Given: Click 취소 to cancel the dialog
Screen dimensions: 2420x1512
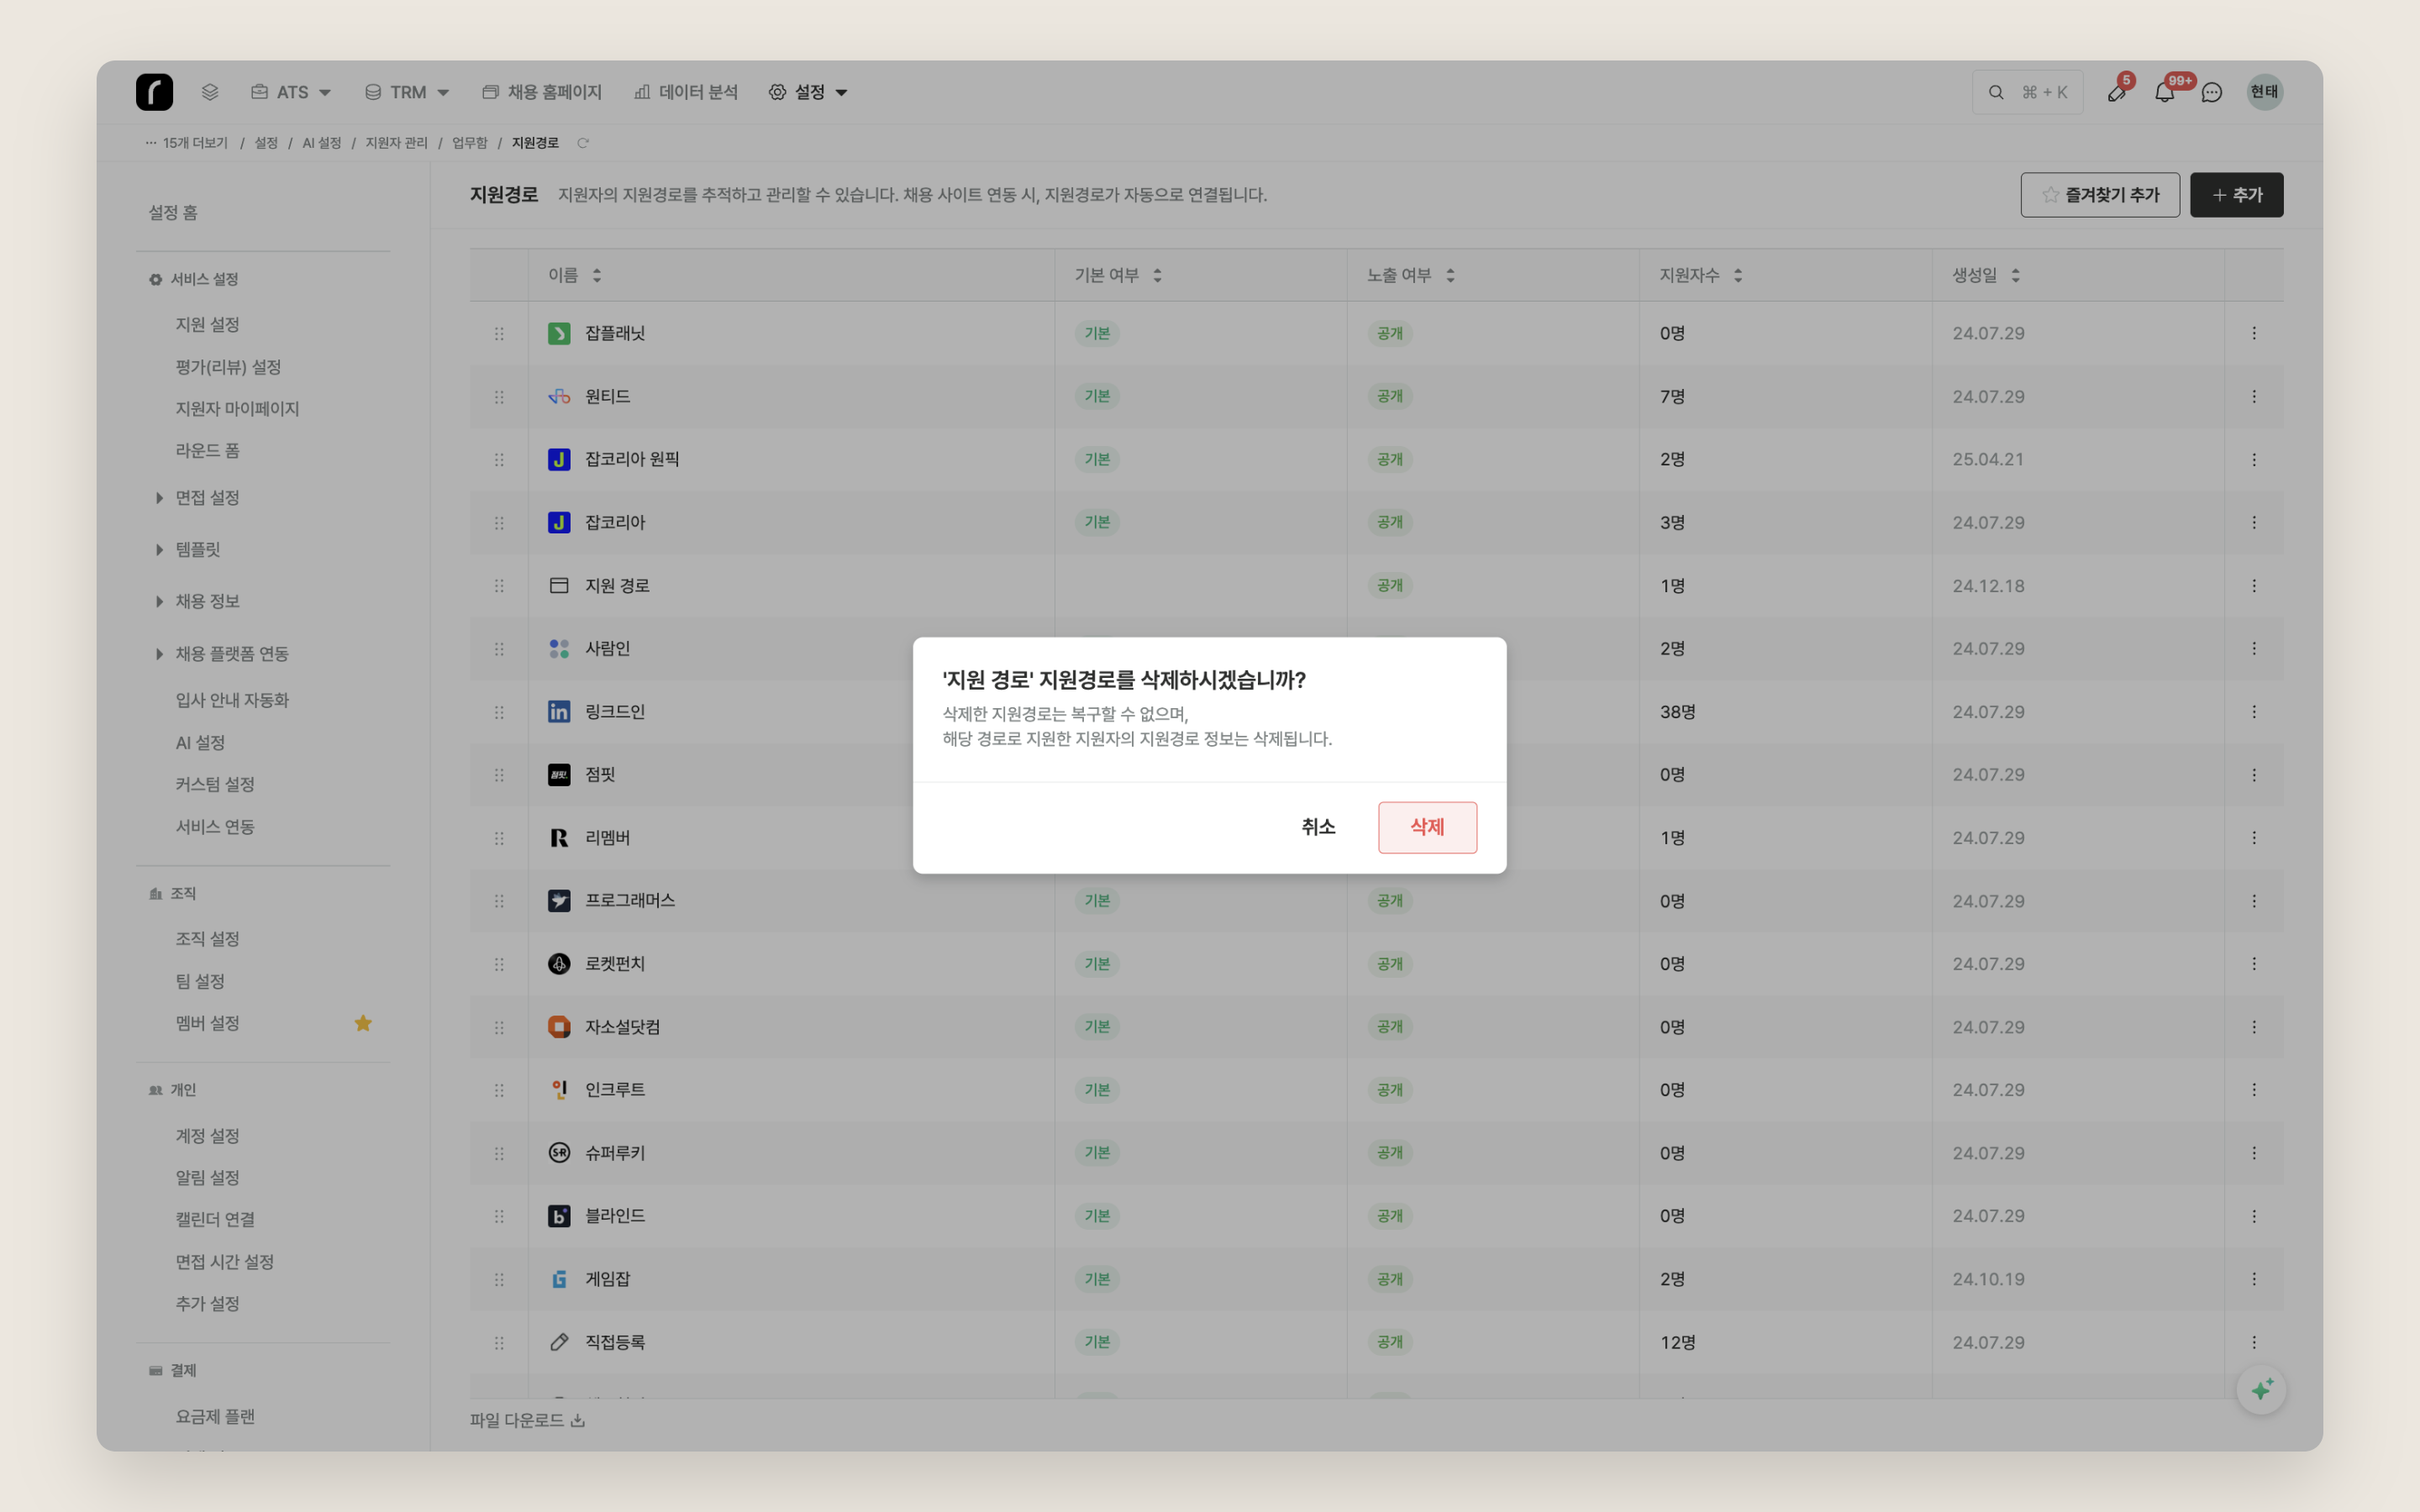Looking at the screenshot, I should point(1318,827).
